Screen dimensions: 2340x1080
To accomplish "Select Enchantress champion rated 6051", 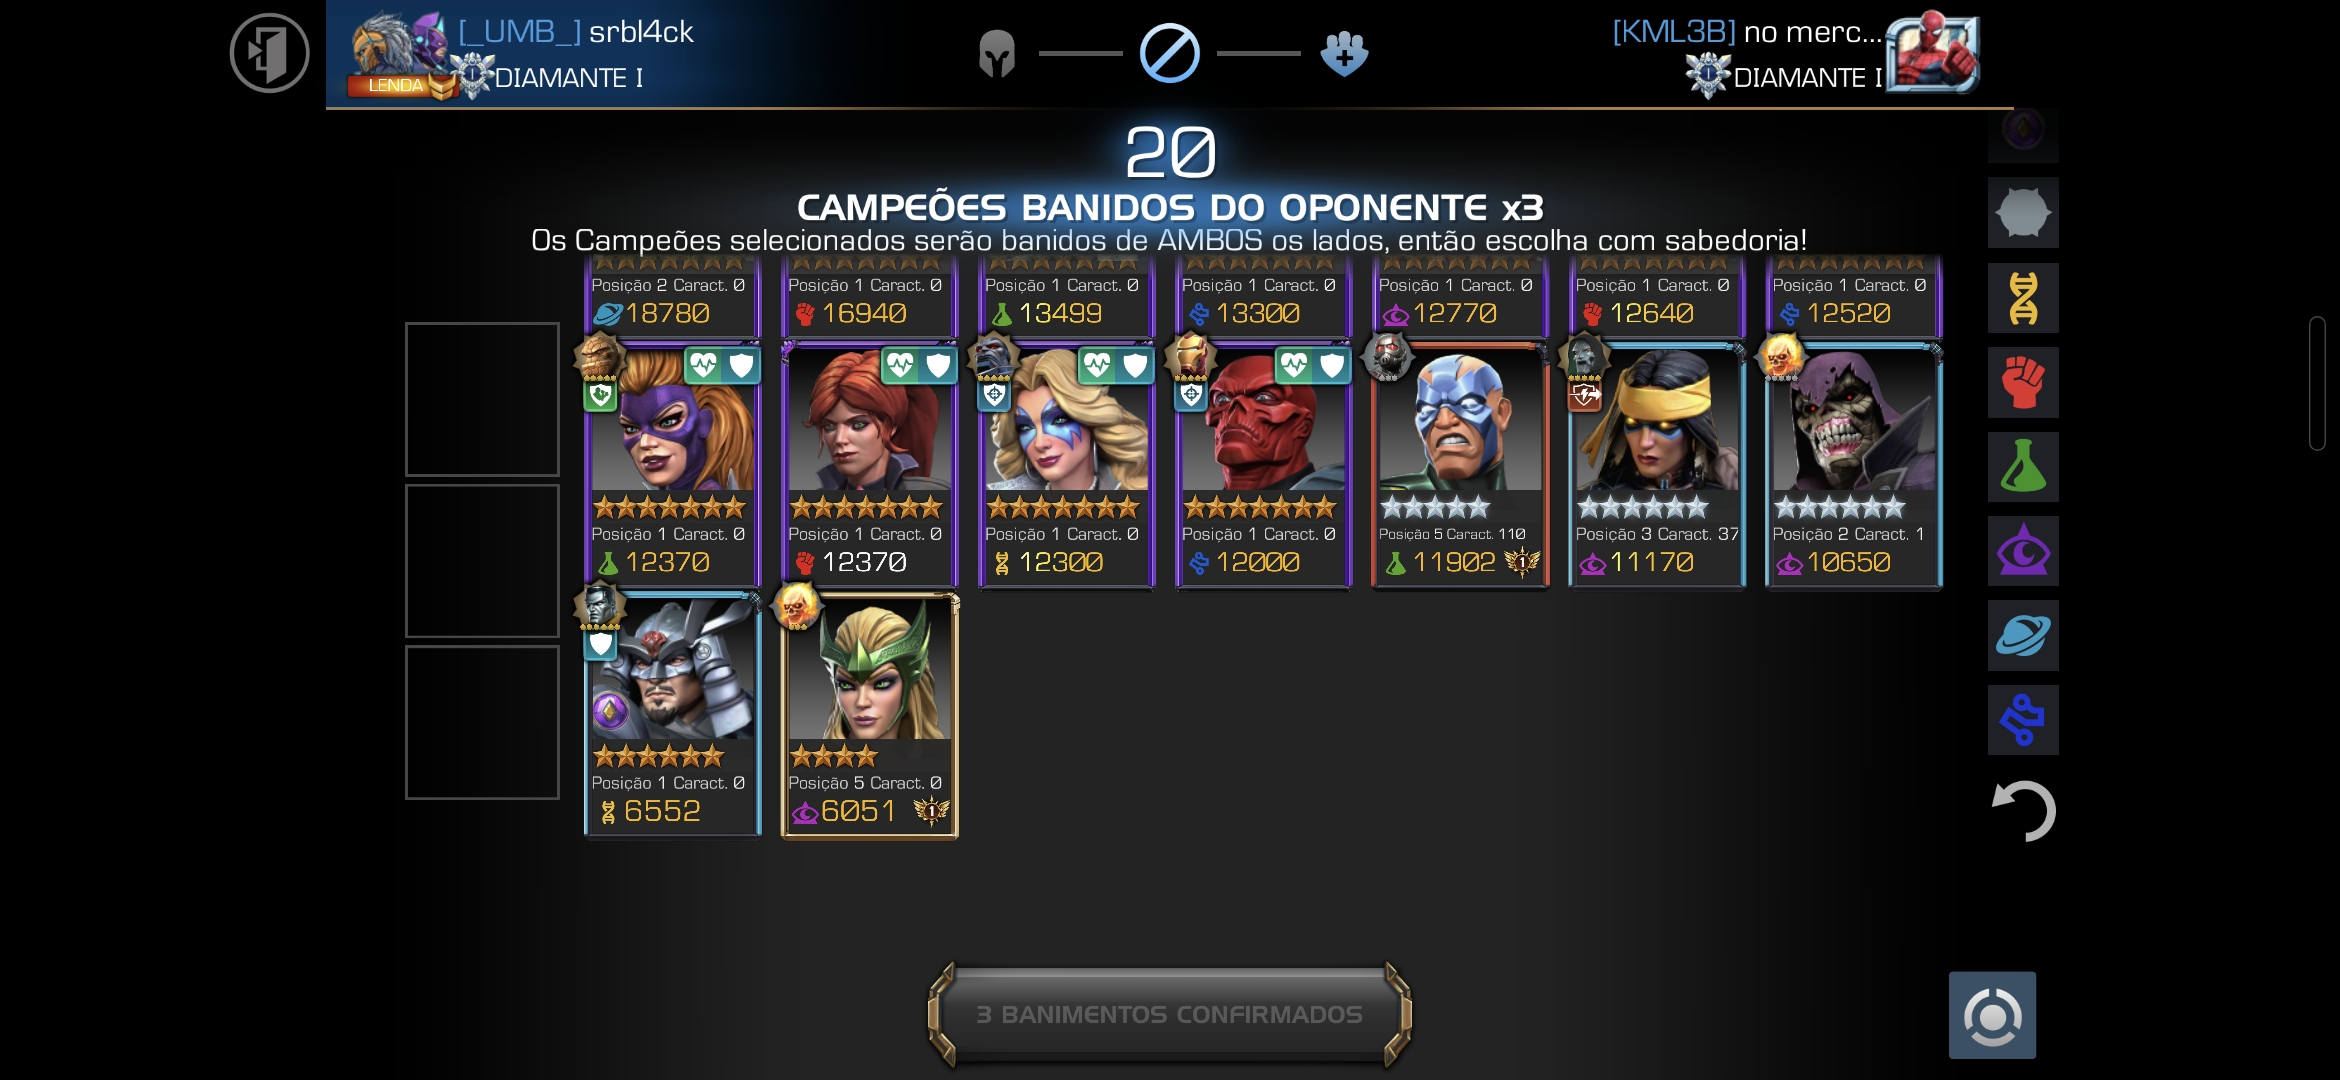I will pyautogui.click(x=869, y=715).
